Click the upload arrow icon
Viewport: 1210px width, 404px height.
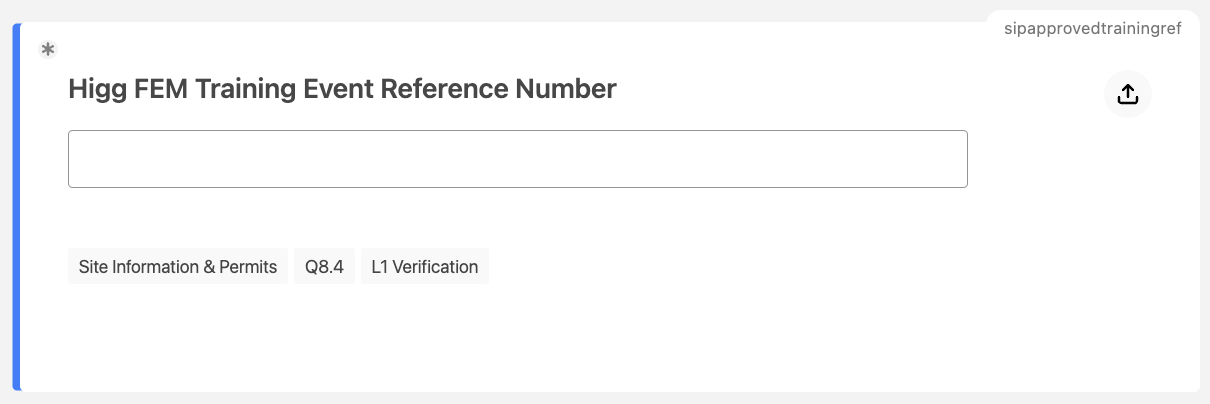pos(1127,94)
